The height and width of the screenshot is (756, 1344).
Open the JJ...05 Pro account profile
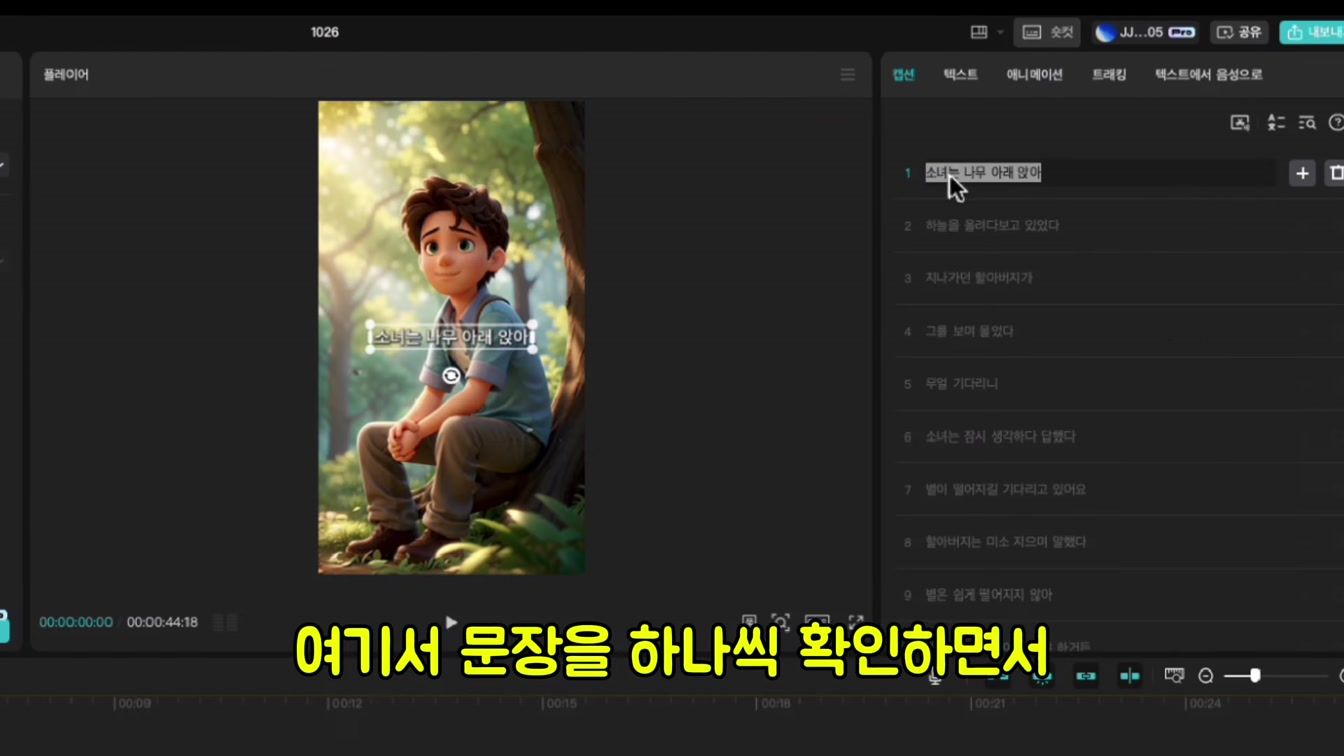(x=1145, y=32)
